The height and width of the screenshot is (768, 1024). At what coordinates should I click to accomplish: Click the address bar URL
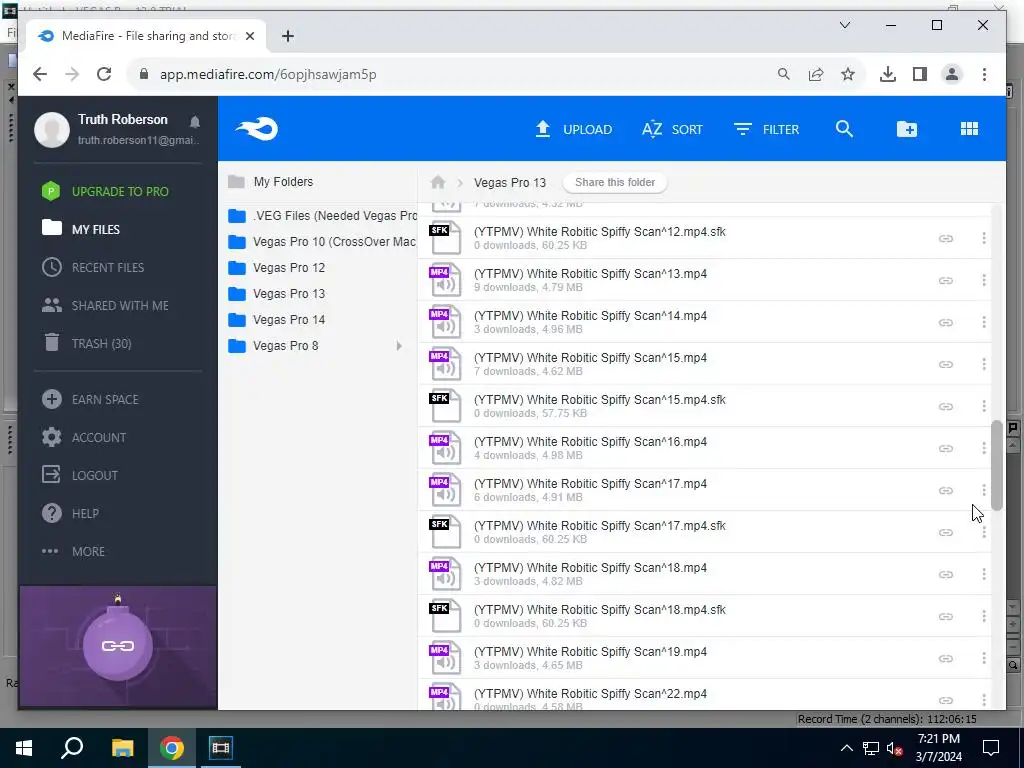tap(268, 74)
